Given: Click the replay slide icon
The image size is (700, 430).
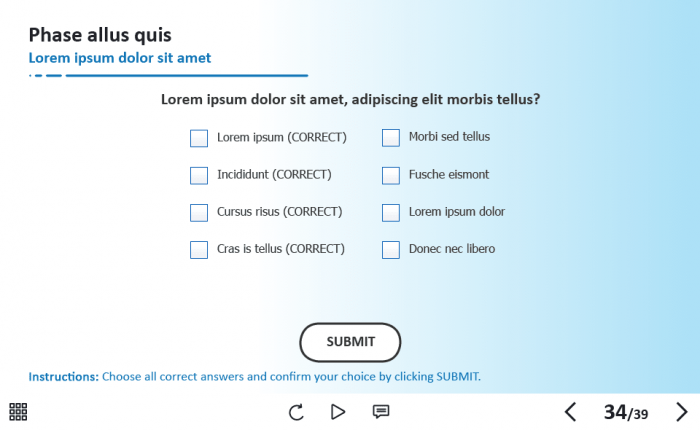Looking at the screenshot, I should 296,412.
